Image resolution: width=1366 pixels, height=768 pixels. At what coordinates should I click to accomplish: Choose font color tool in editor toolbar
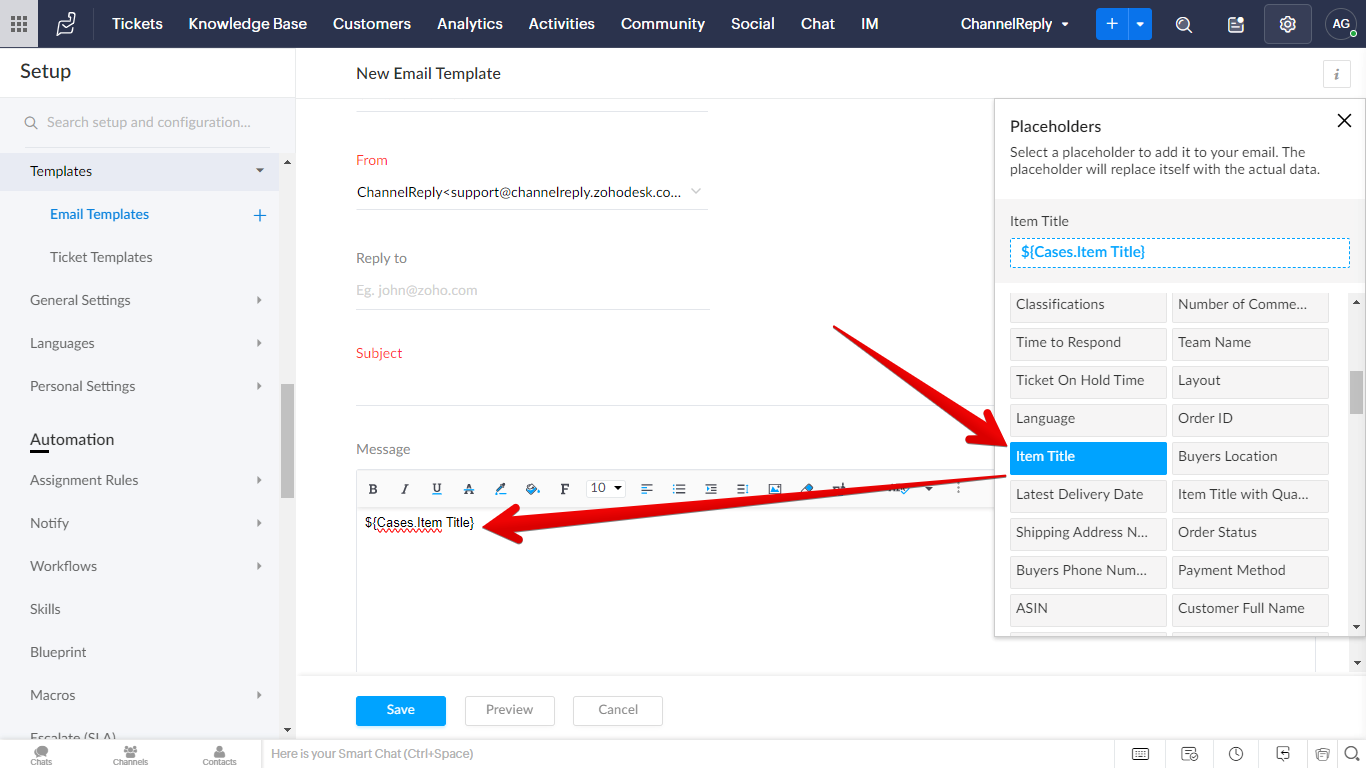[x=501, y=489]
